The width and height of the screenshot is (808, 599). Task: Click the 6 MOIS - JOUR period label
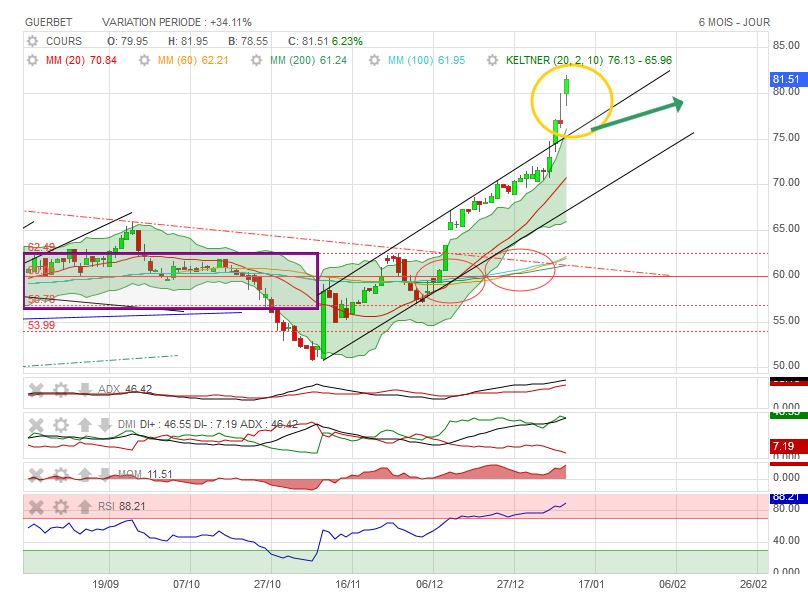(x=734, y=22)
